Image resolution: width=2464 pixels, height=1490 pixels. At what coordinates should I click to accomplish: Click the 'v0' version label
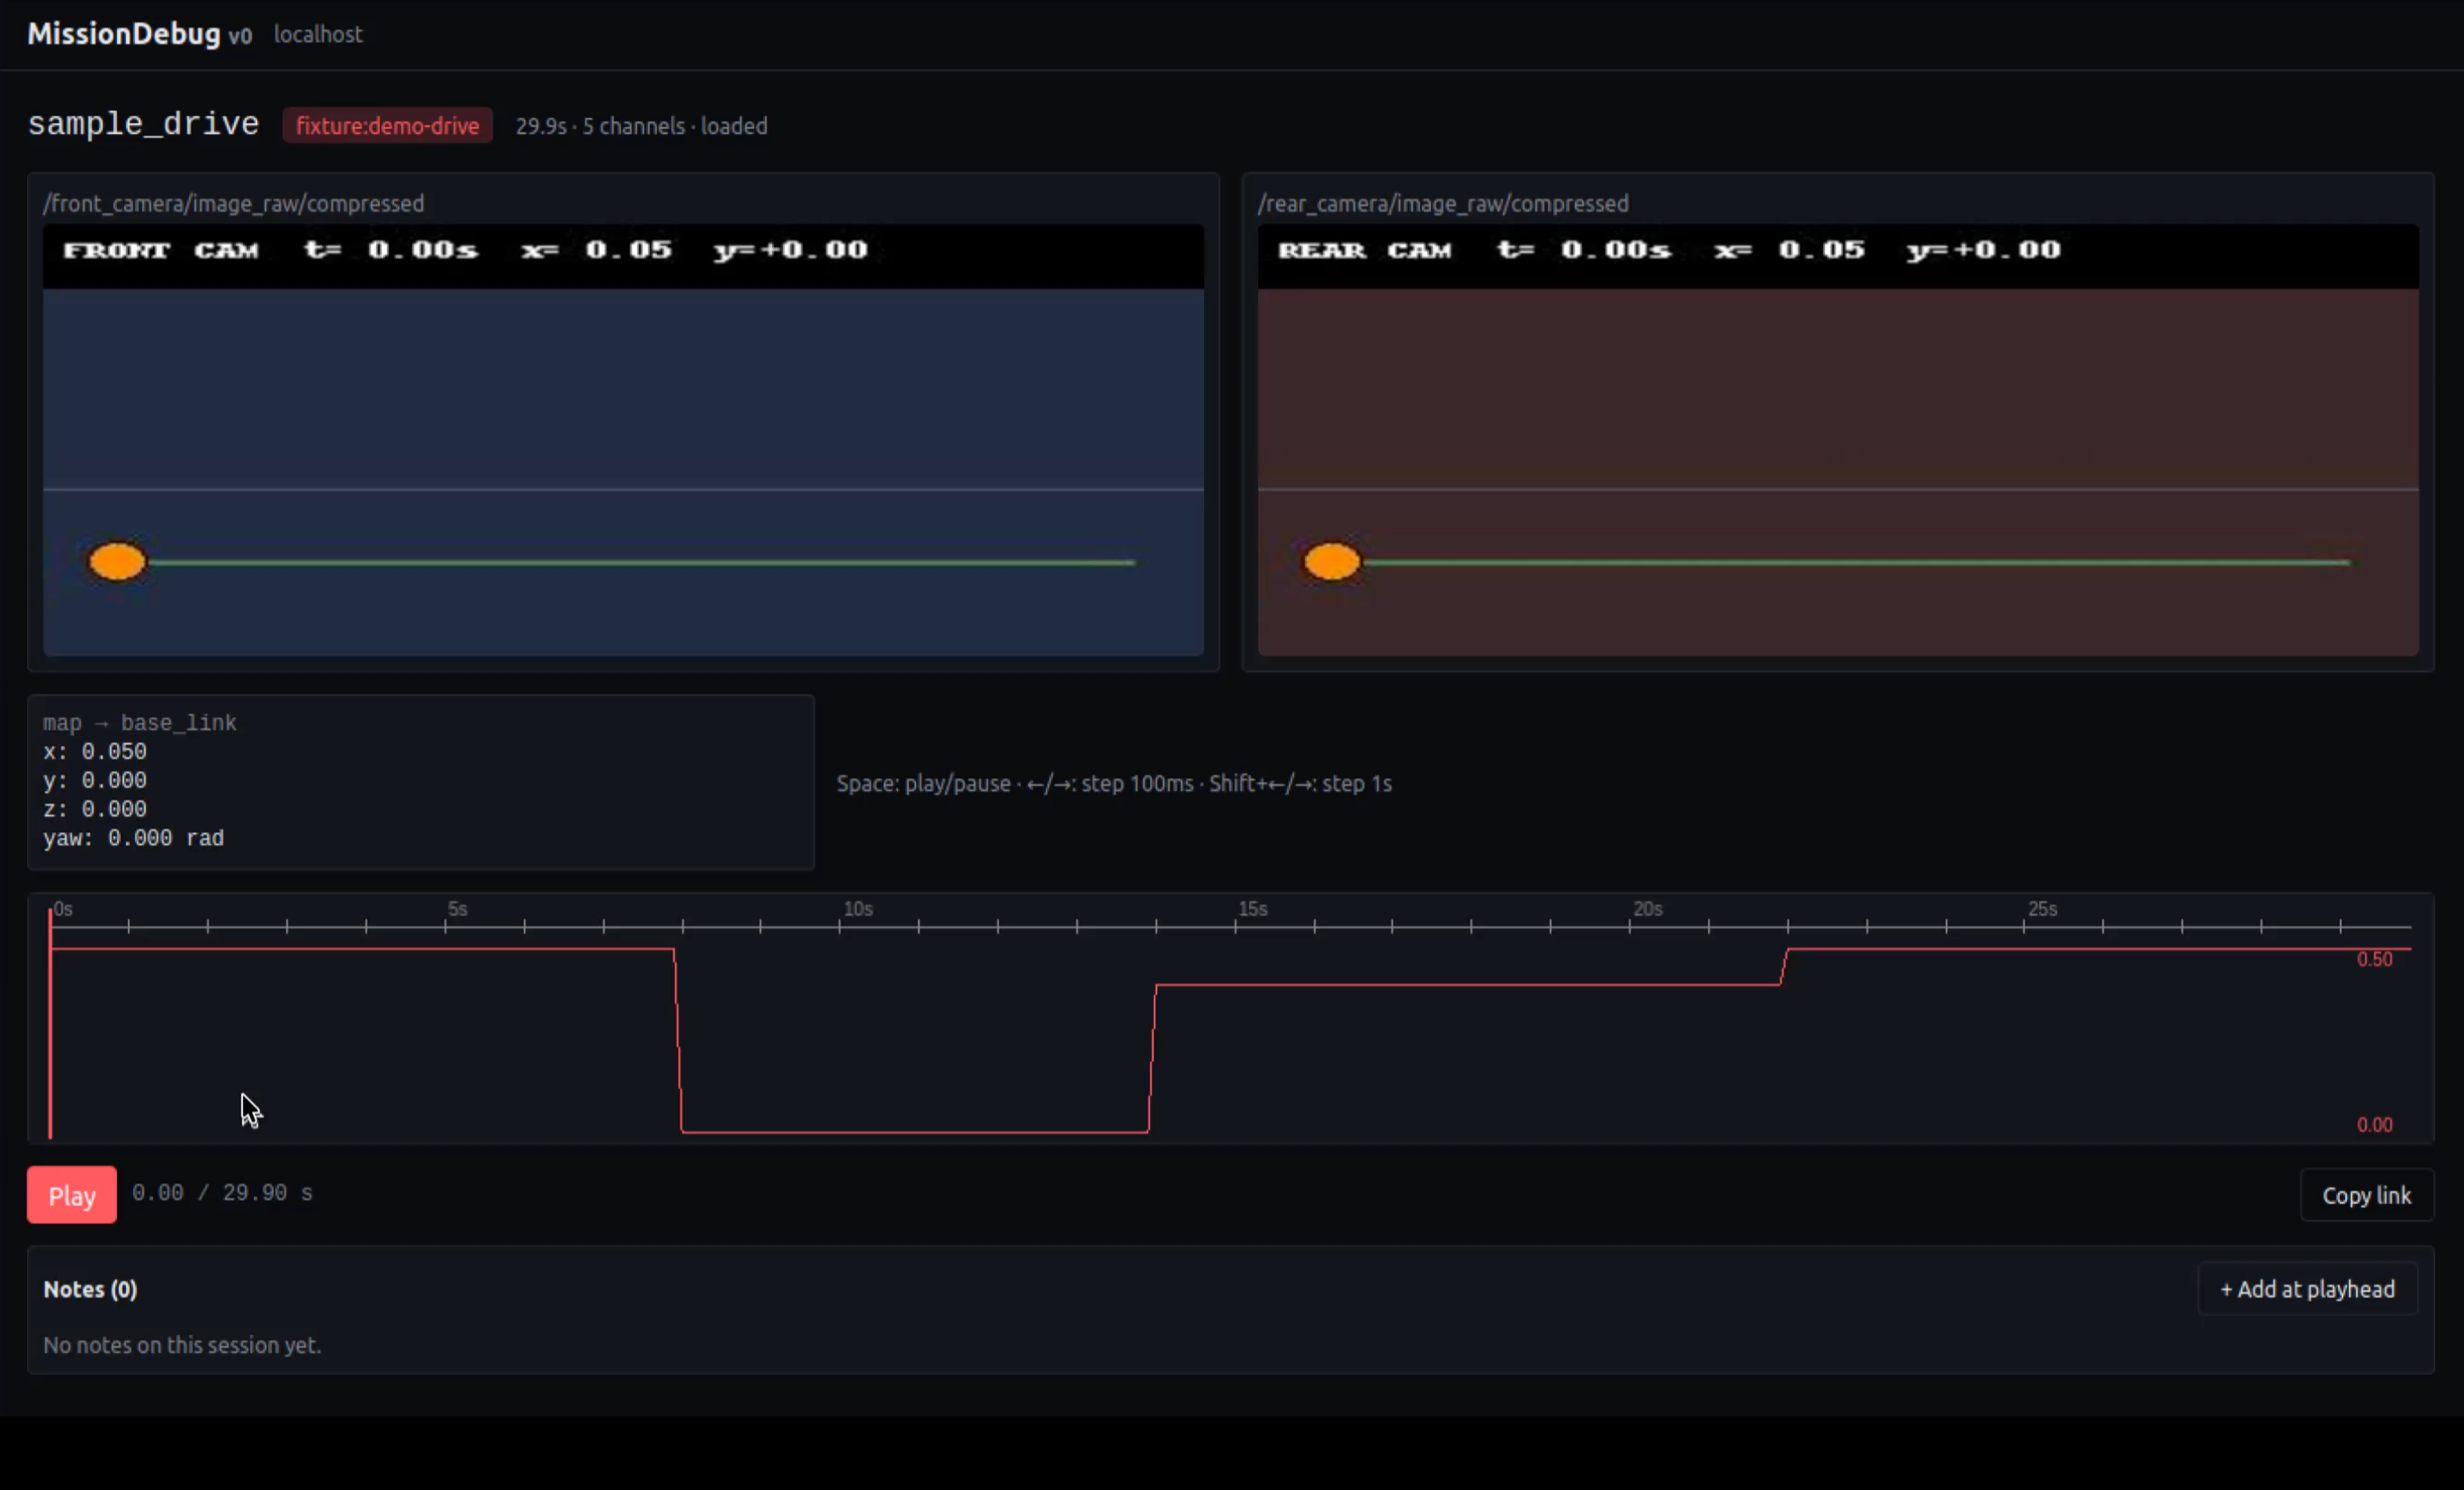(x=240, y=36)
